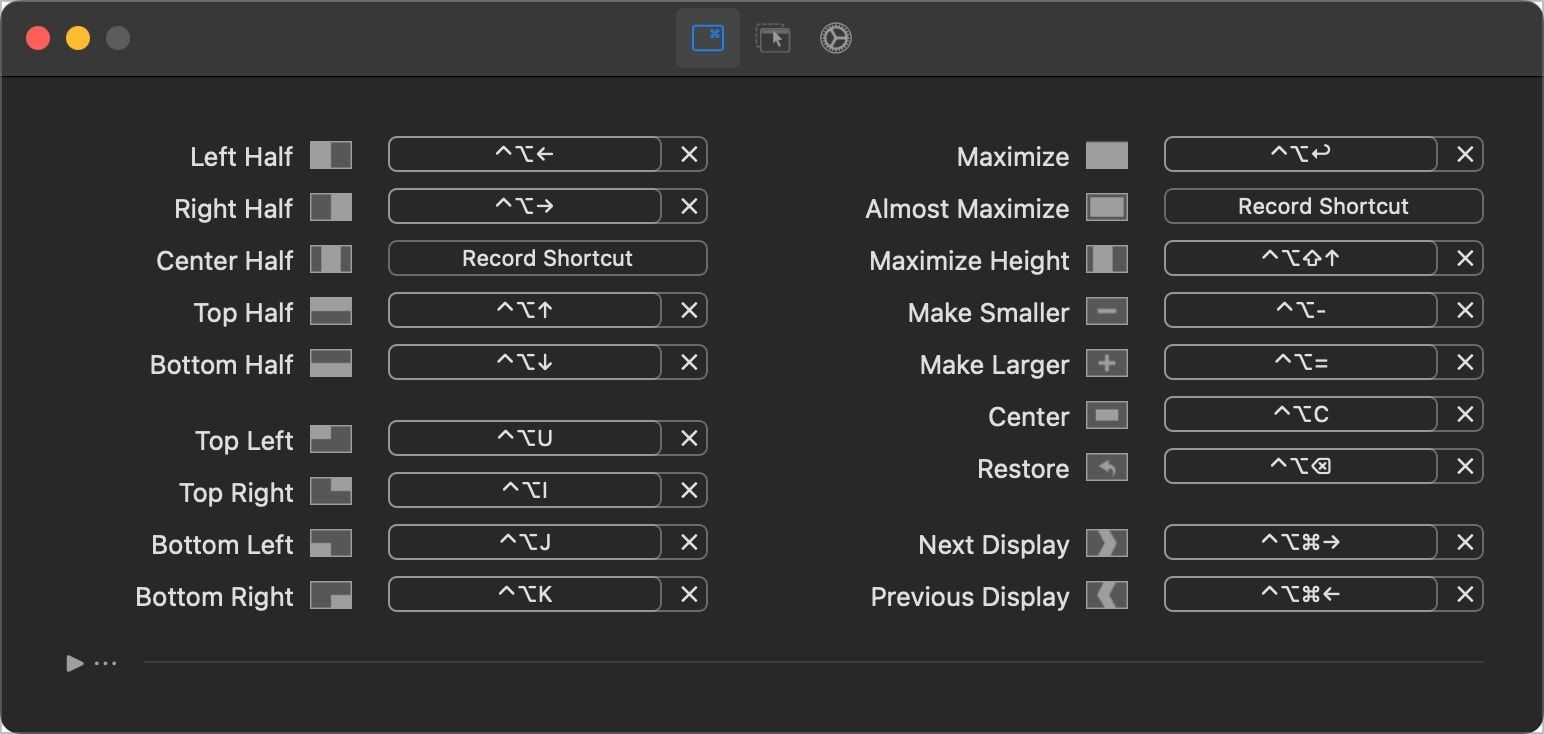Clear the Left Half shortcut

[x=687, y=154]
